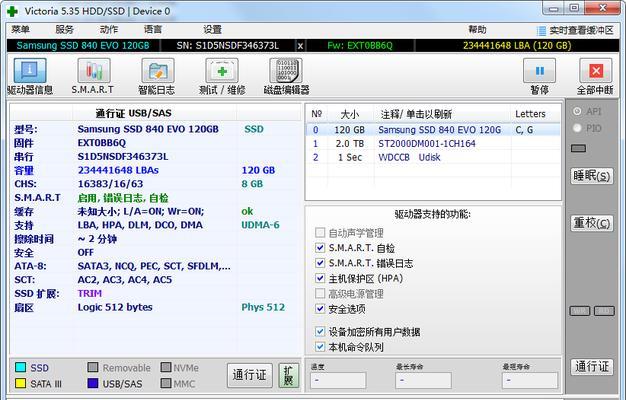Click the 重校(C) recalibrate button
This screenshot has height=400, width=626.
592,223
